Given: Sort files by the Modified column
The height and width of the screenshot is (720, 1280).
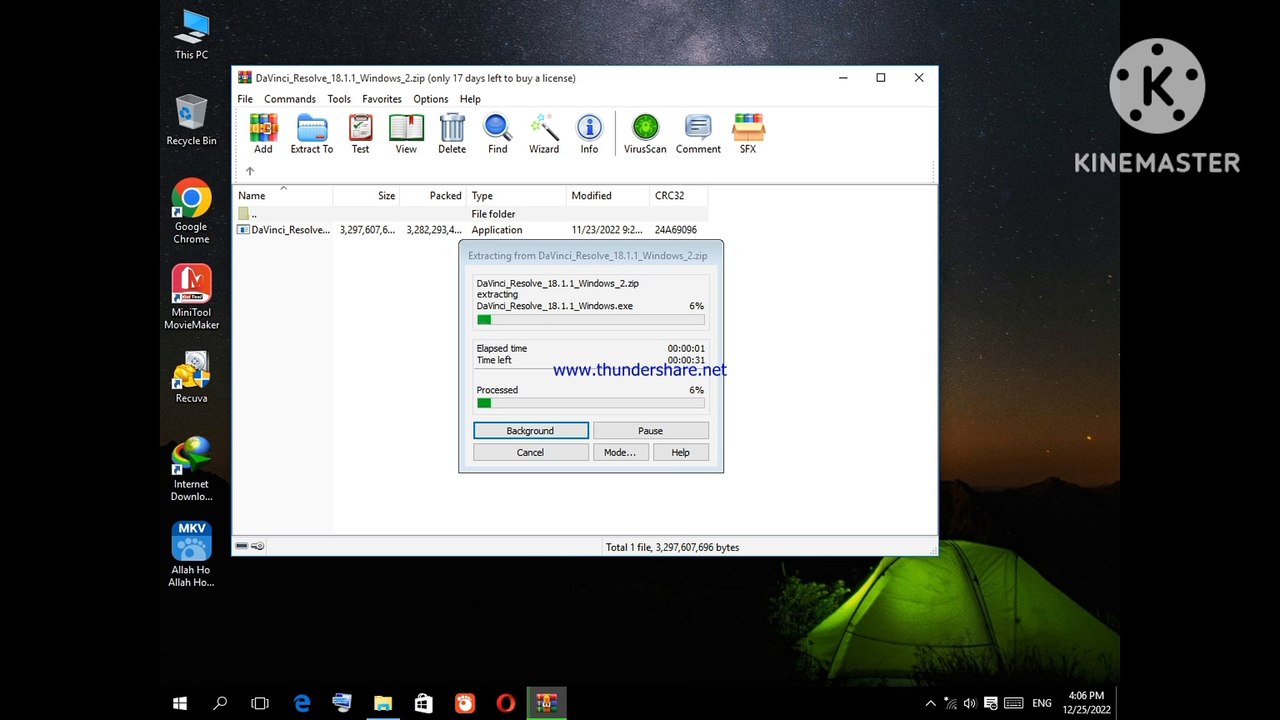Looking at the screenshot, I should click(608, 196).
